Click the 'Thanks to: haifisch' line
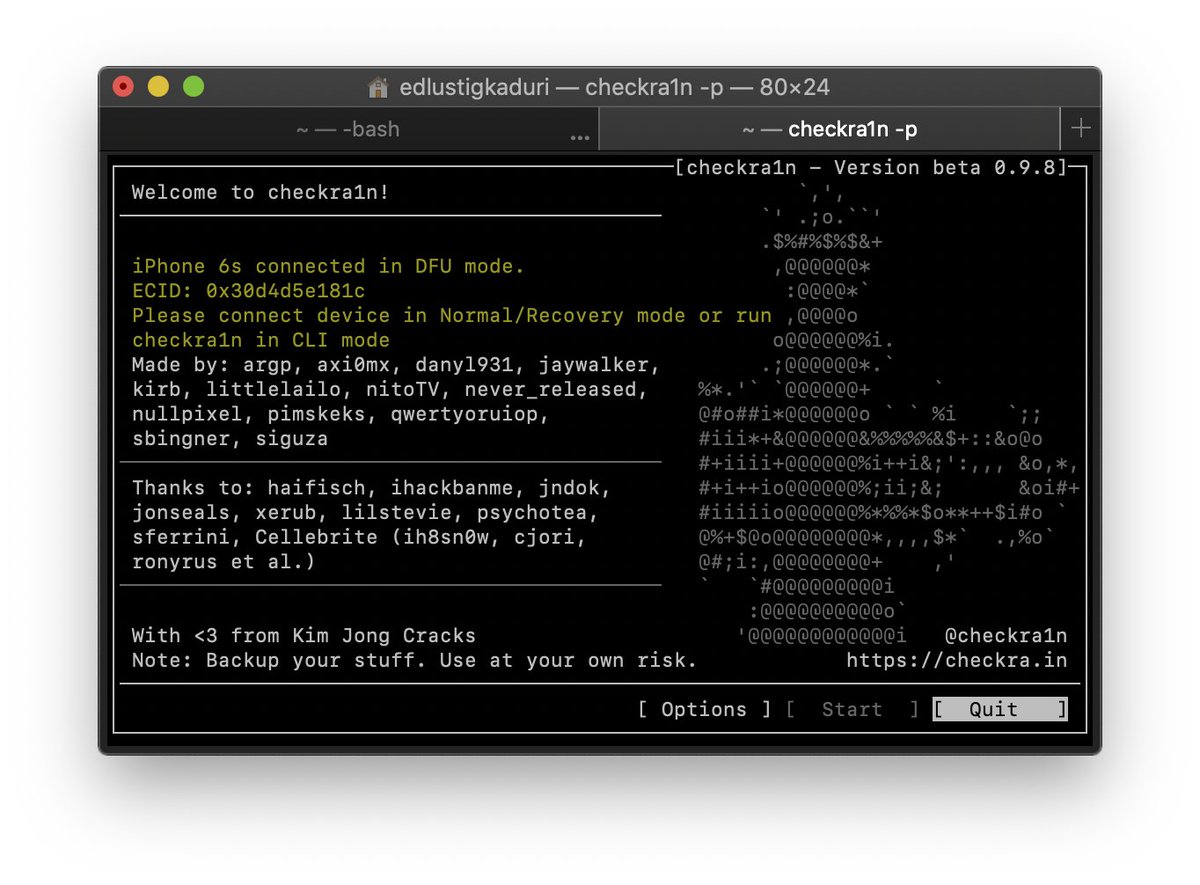 click(371, 488)
